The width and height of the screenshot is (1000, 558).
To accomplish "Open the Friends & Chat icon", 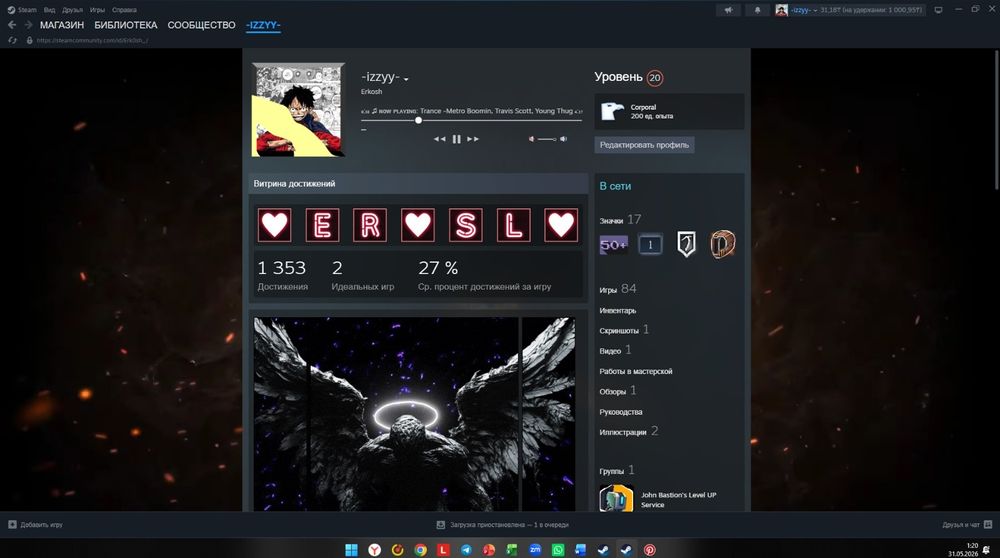I will 988,525.
